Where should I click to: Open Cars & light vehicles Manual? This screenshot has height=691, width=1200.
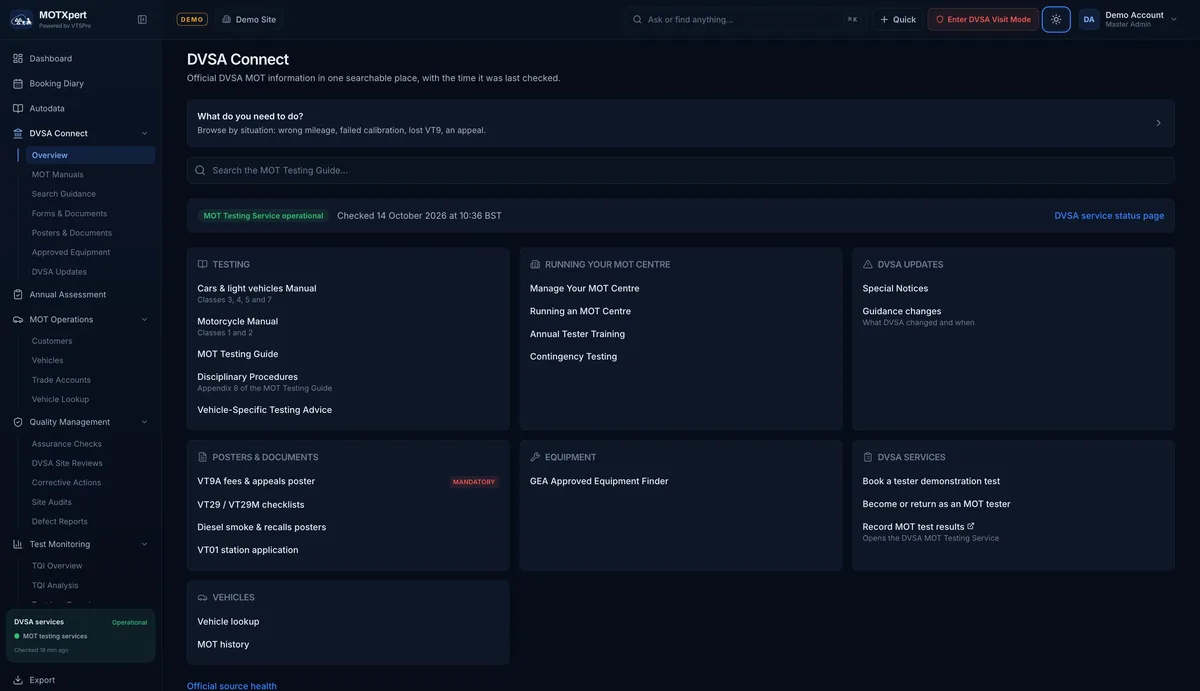[257, 288]
